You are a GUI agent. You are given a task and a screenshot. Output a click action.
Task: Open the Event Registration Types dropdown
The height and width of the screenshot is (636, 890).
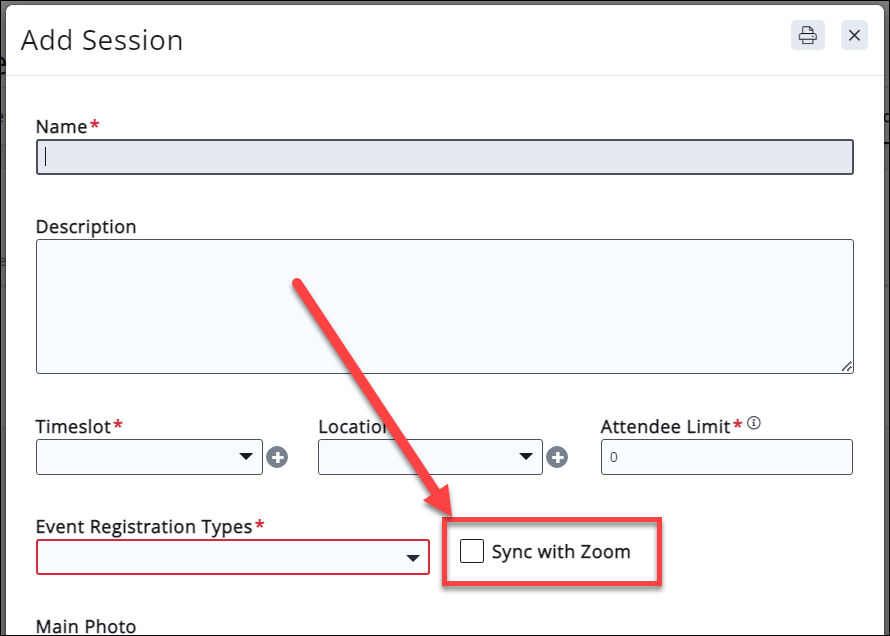click(233, 558)
